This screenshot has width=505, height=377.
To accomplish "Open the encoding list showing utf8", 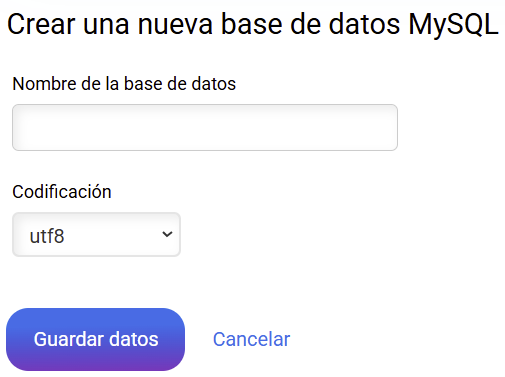I will coord(96,234).
